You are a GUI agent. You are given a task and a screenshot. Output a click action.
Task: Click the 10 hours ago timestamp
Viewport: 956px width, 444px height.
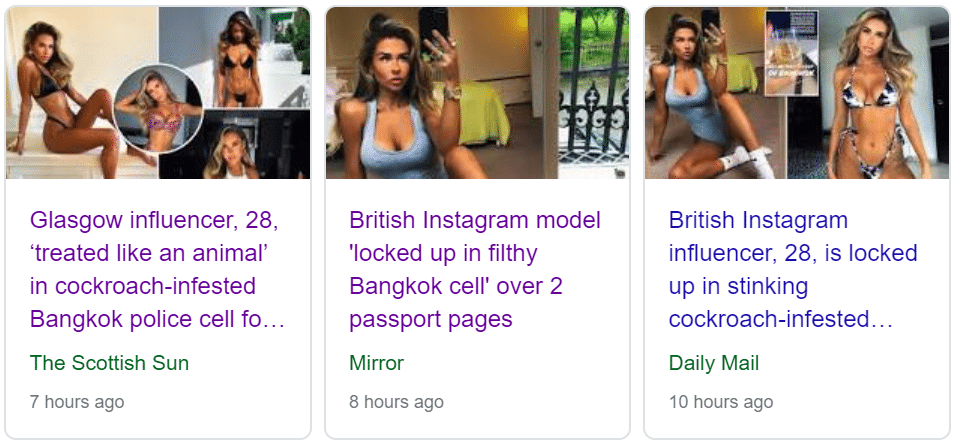(x=721, y=403)
